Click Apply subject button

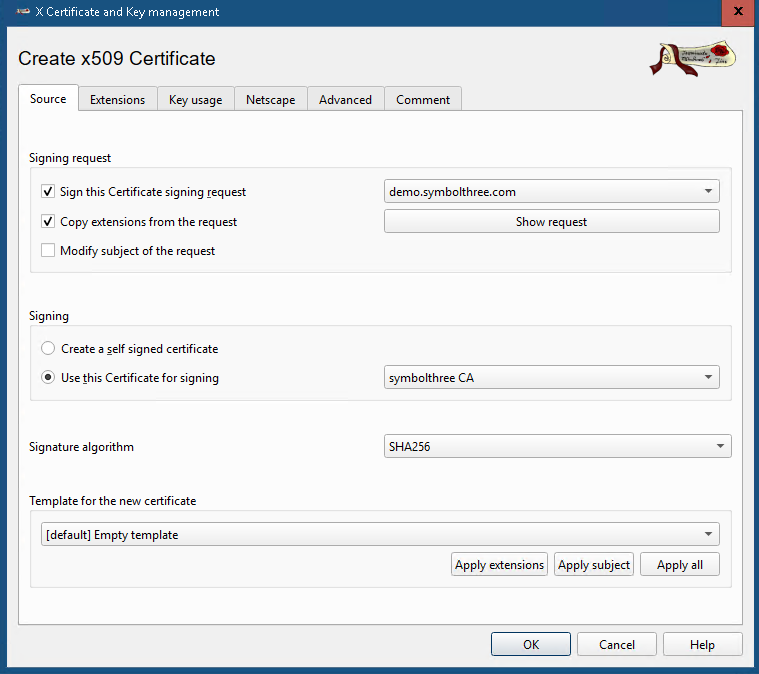coord(593,565)
